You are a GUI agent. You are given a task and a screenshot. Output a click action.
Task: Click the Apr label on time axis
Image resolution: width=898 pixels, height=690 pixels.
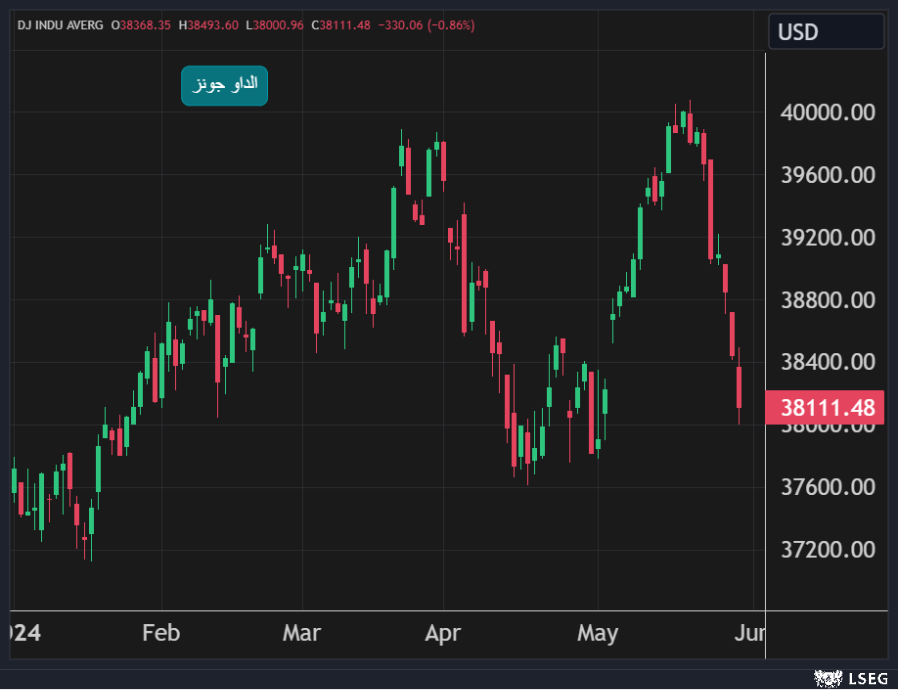[x=442, y=633]
